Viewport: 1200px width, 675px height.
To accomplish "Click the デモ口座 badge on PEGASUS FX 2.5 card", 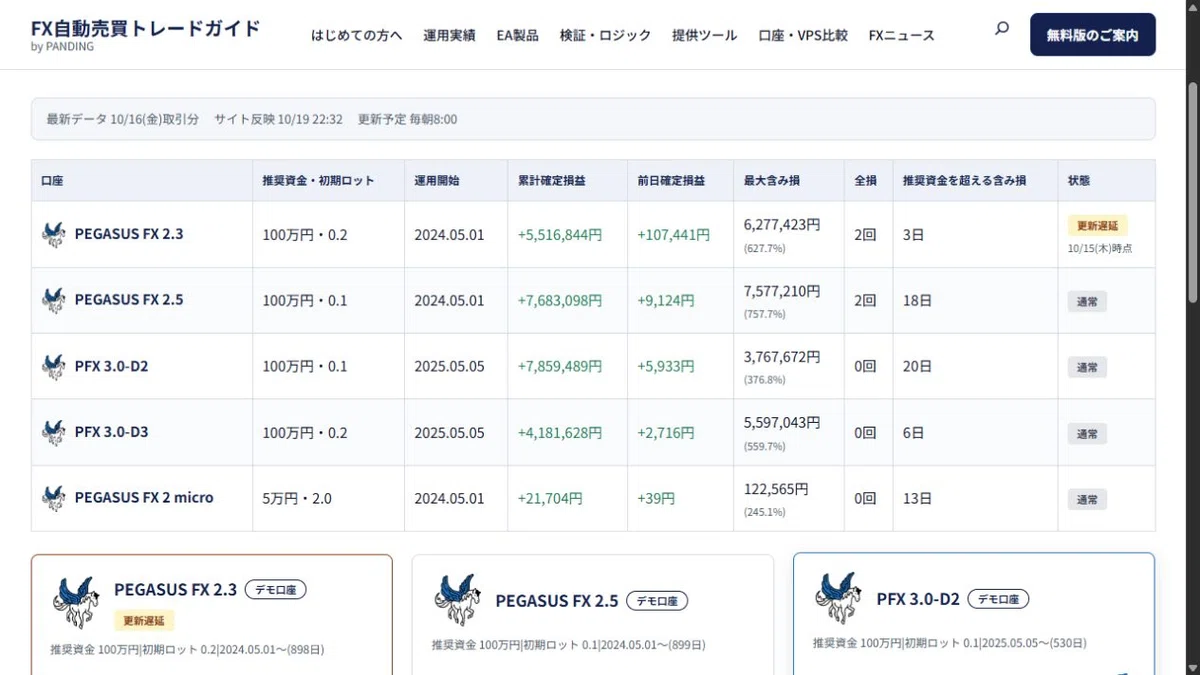I will [x=657, y=601].
